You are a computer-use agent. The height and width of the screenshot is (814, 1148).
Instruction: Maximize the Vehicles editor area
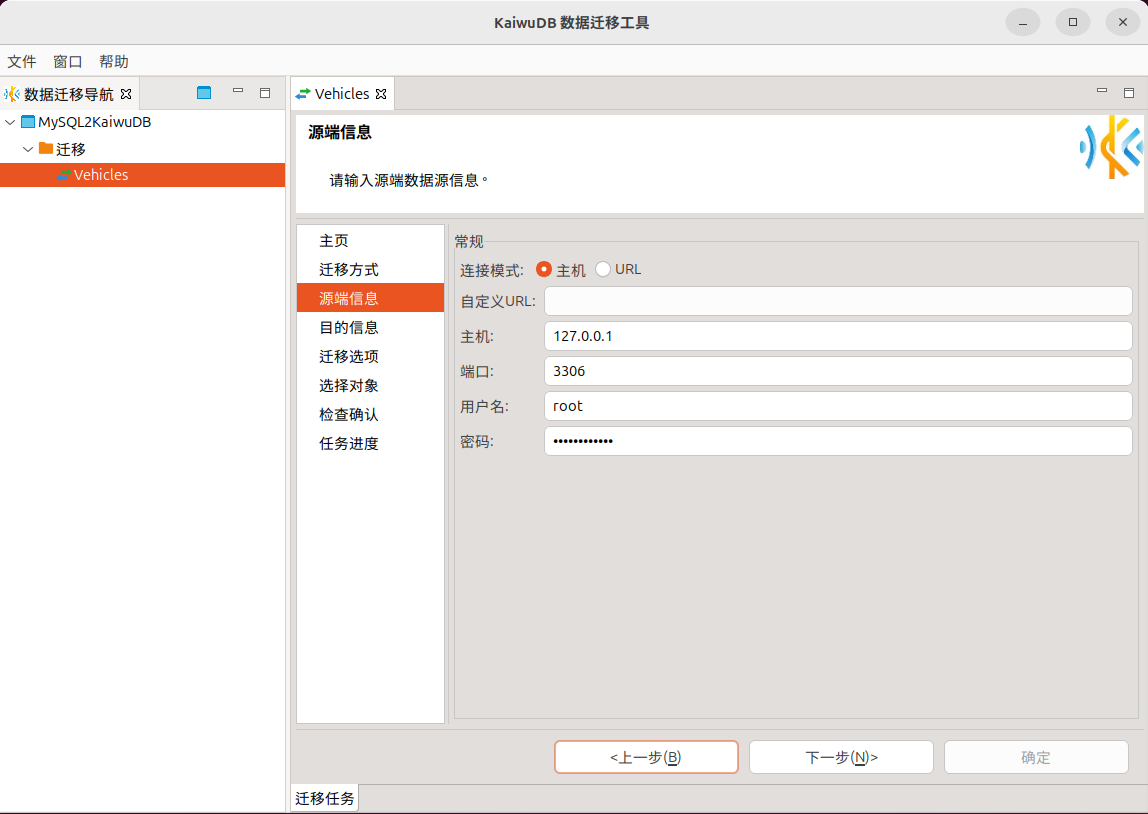(x=1129, y=93)
